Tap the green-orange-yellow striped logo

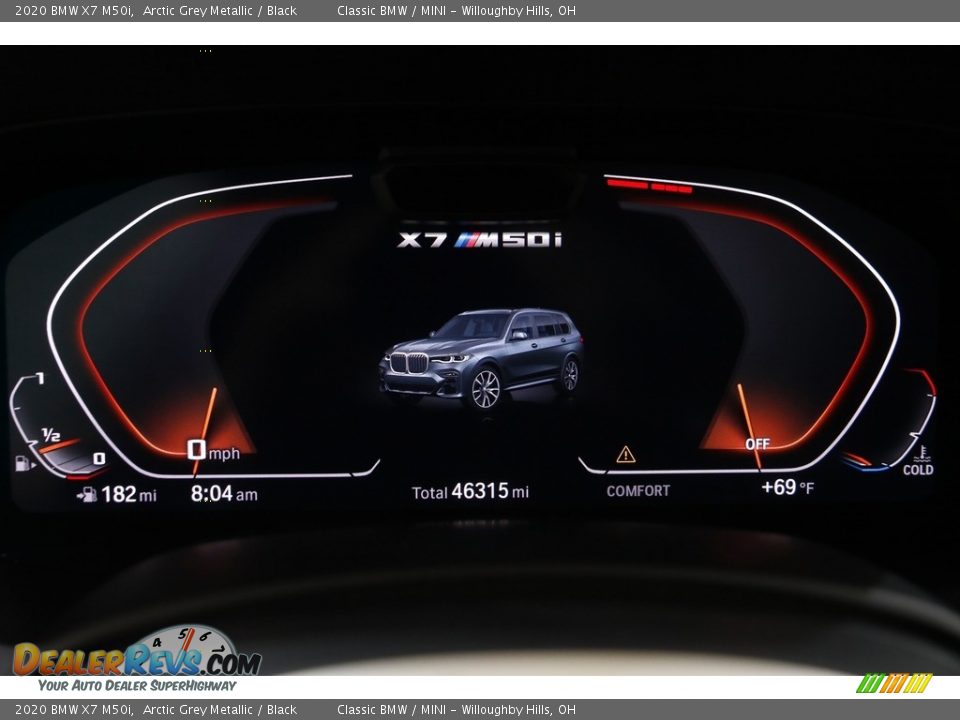coord(894,683)
